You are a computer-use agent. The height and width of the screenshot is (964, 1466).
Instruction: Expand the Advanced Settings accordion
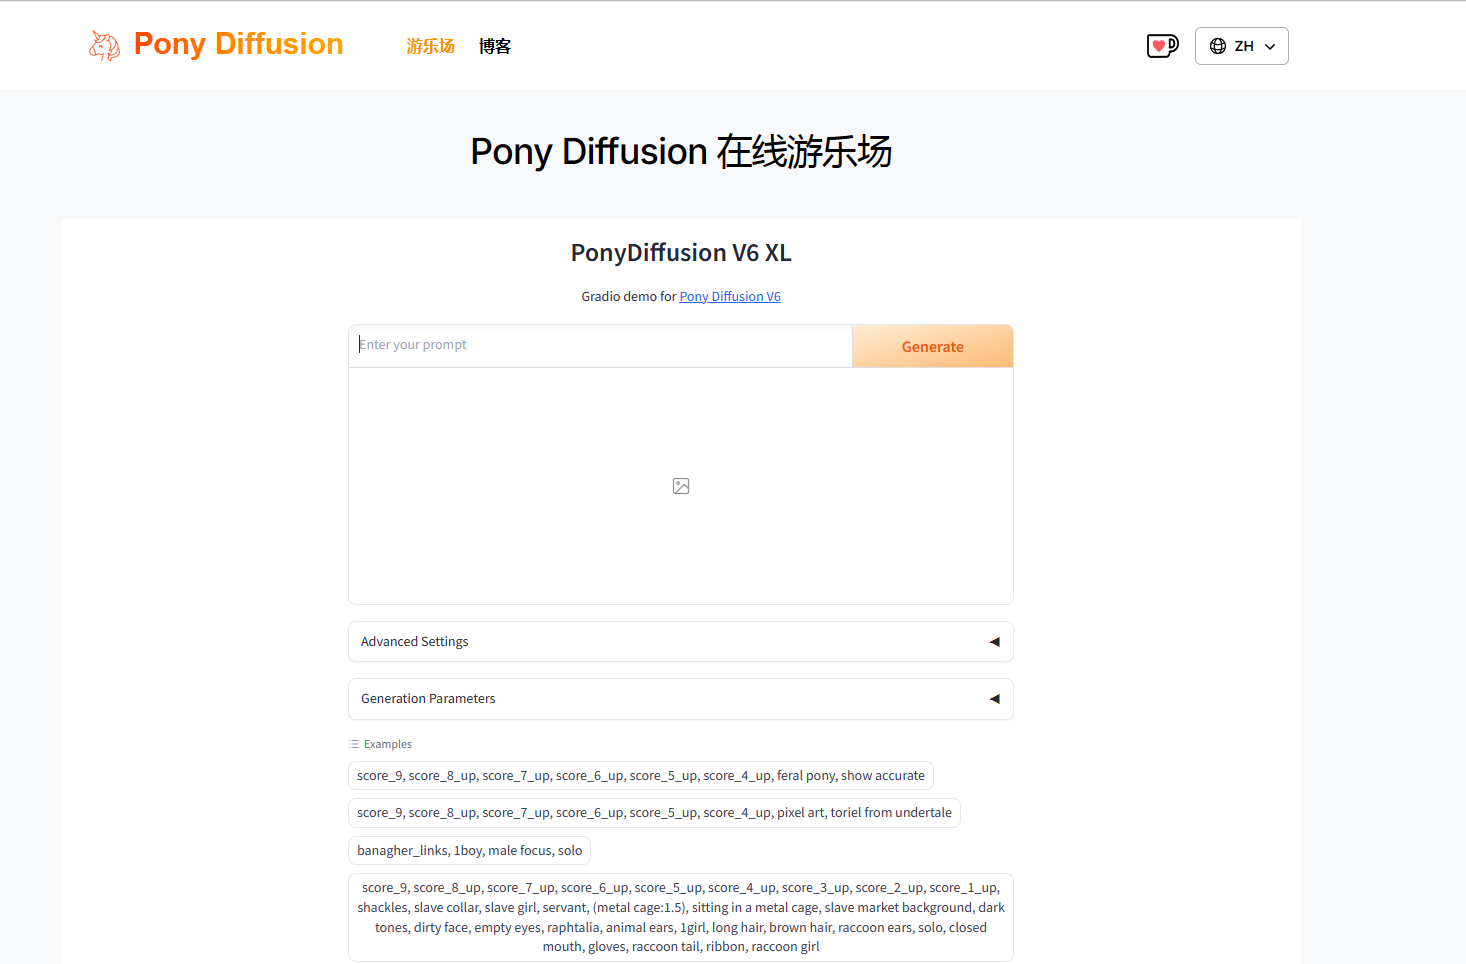coord(681,642)
